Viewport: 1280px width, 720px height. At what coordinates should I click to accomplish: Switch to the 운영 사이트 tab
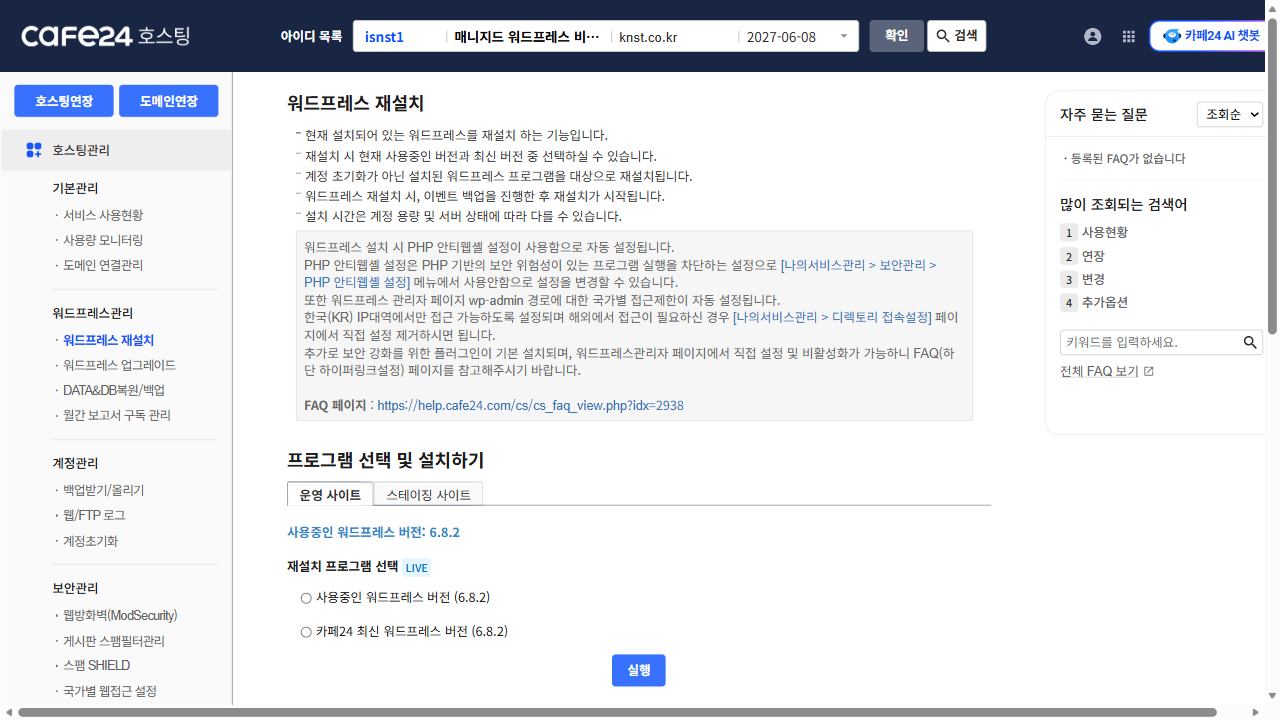pos(330,494)
